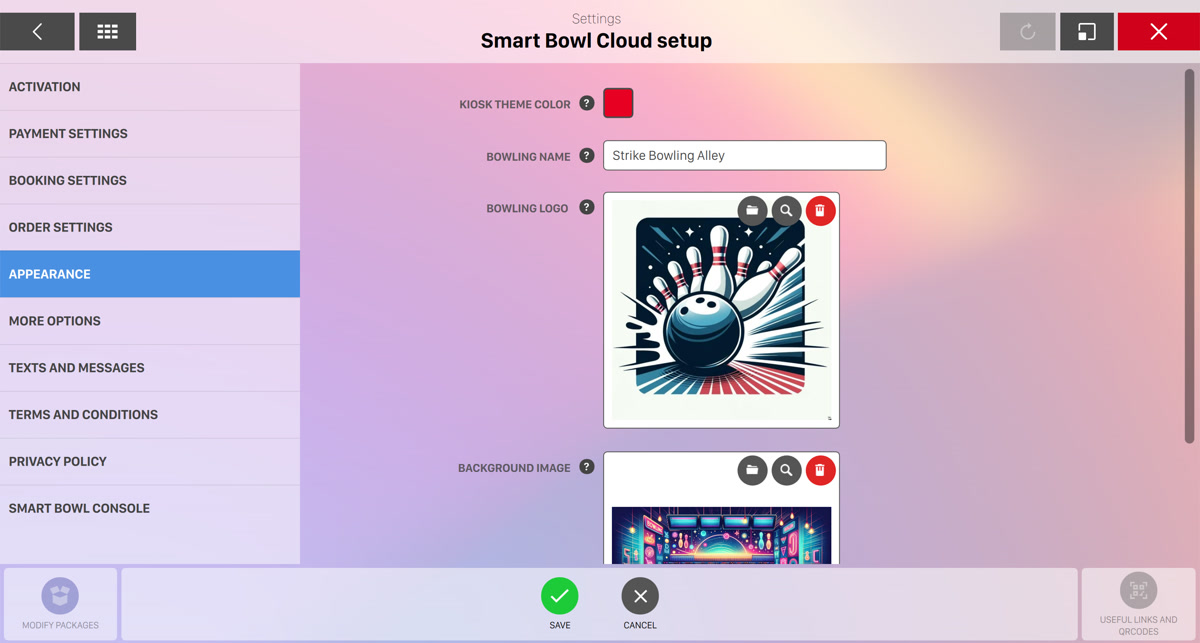Click the back arrow button

[37, 32]
